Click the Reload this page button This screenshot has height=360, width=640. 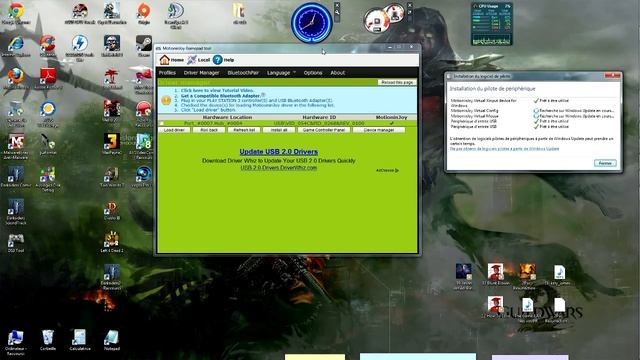(x=397, y=82)
